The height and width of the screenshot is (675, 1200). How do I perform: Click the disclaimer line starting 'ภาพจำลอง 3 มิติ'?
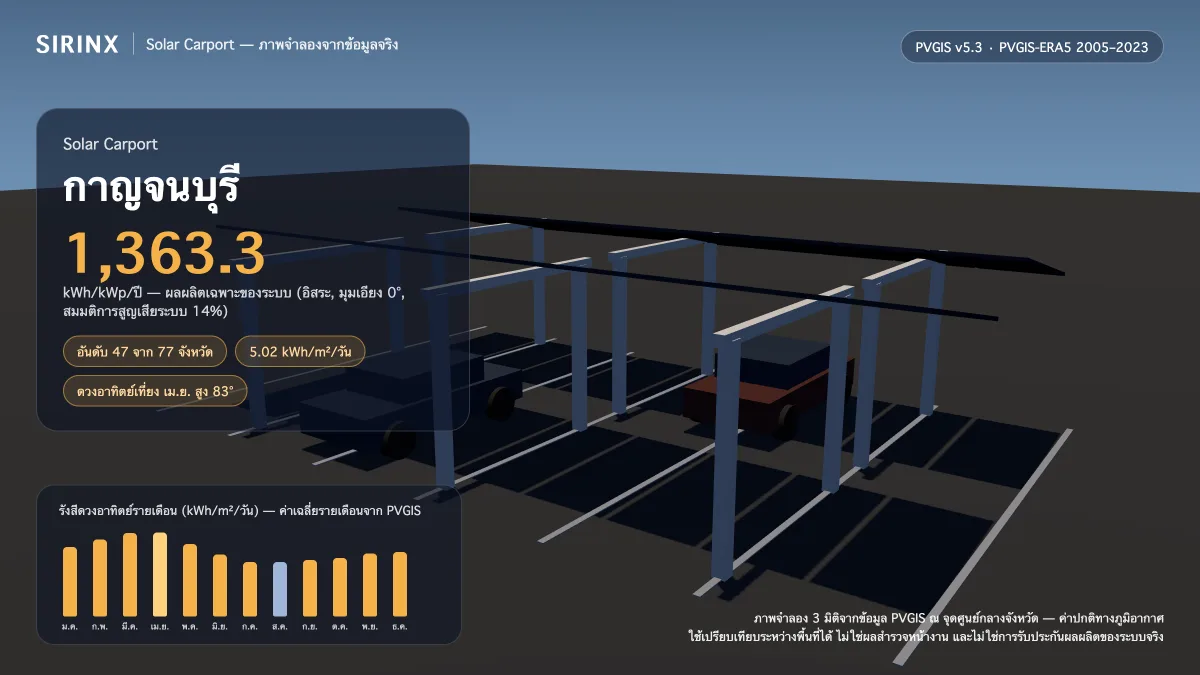959,619
